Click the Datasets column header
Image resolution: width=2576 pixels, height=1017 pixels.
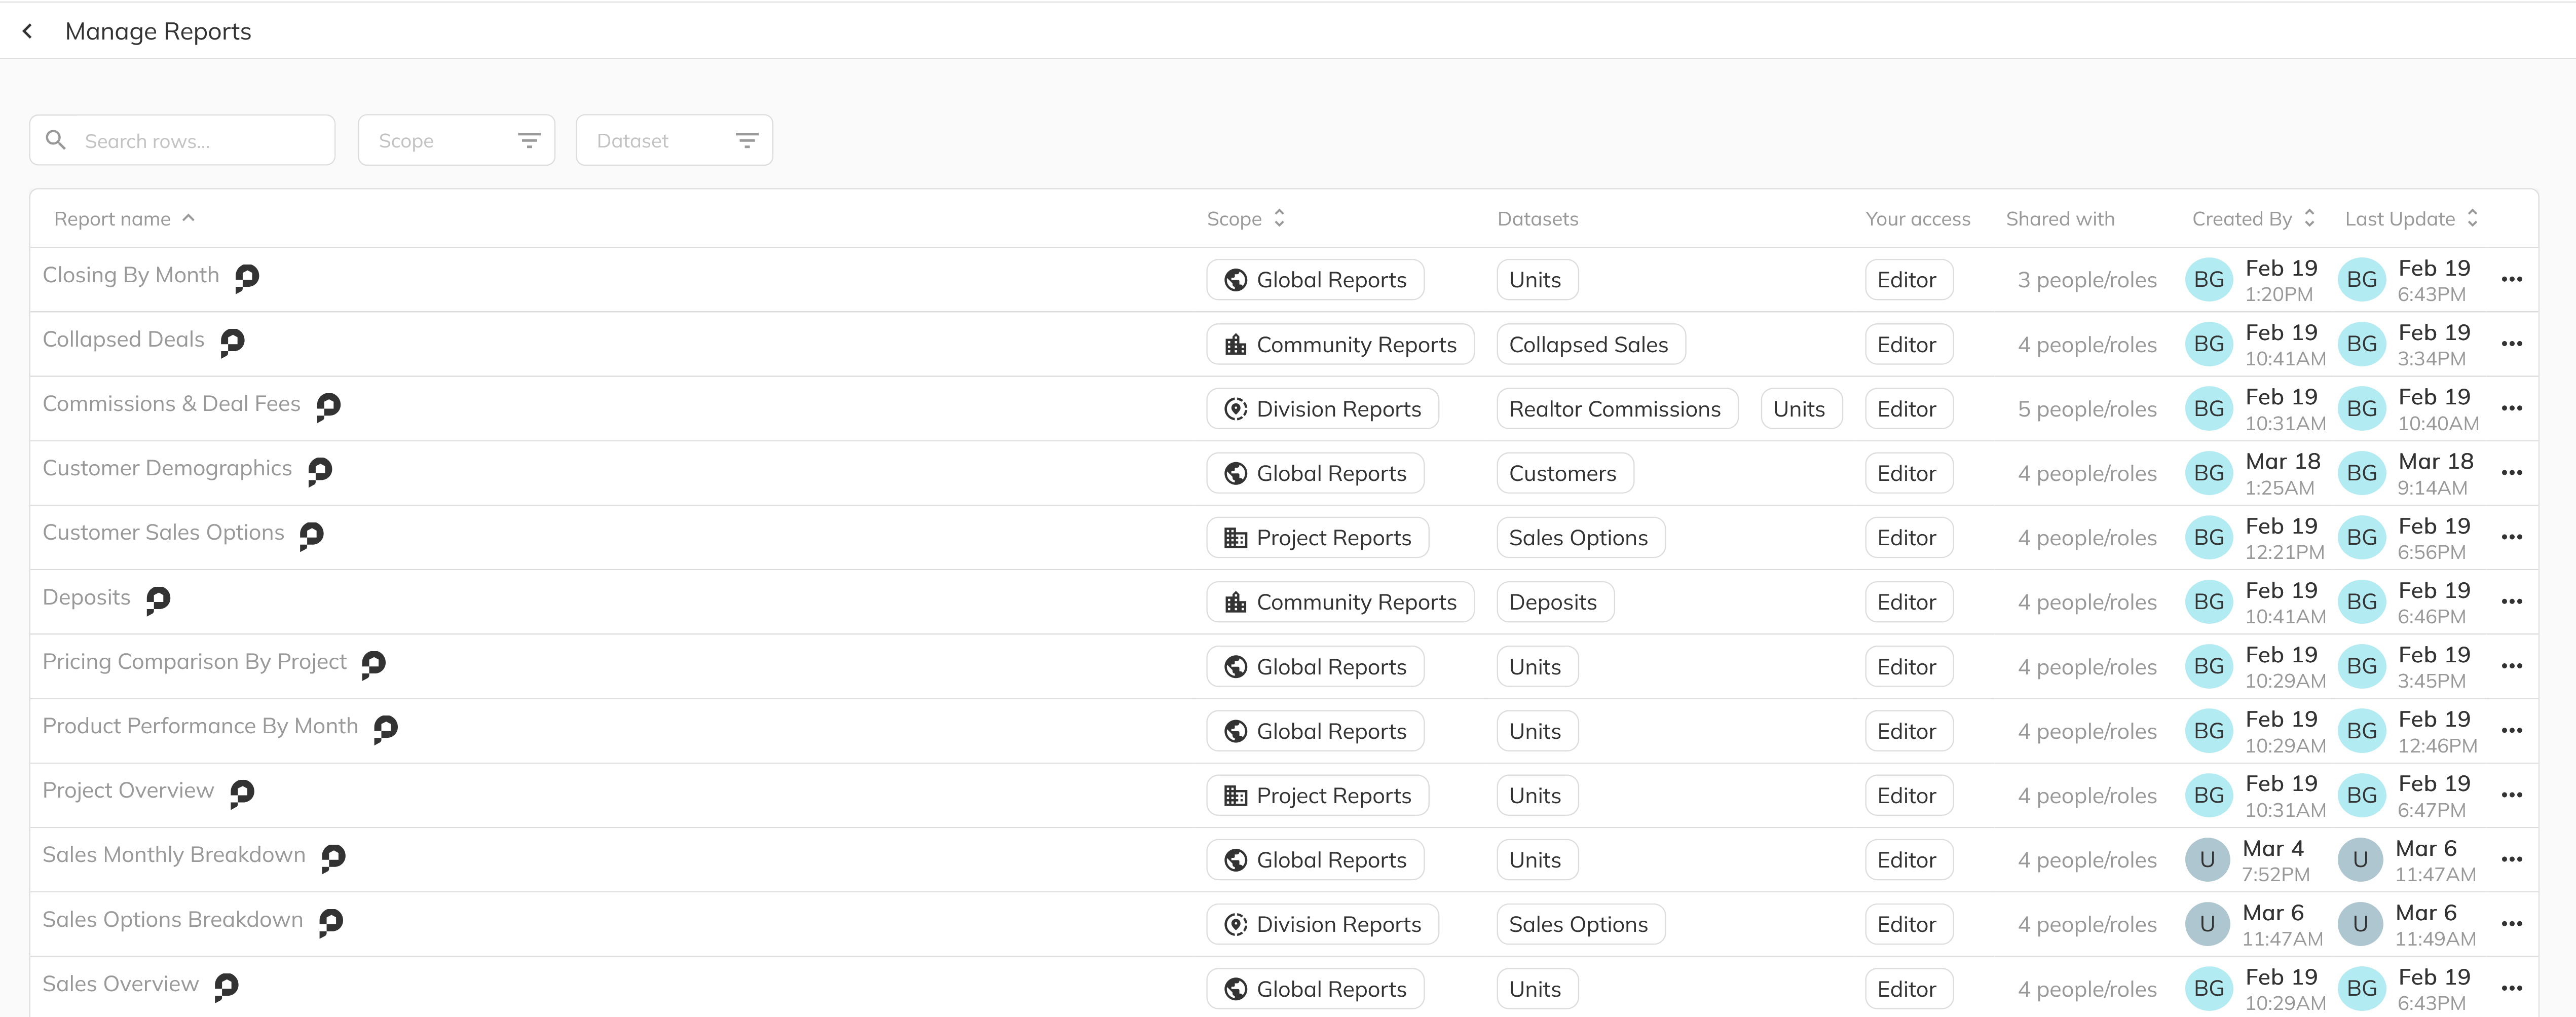point(1537,219)
